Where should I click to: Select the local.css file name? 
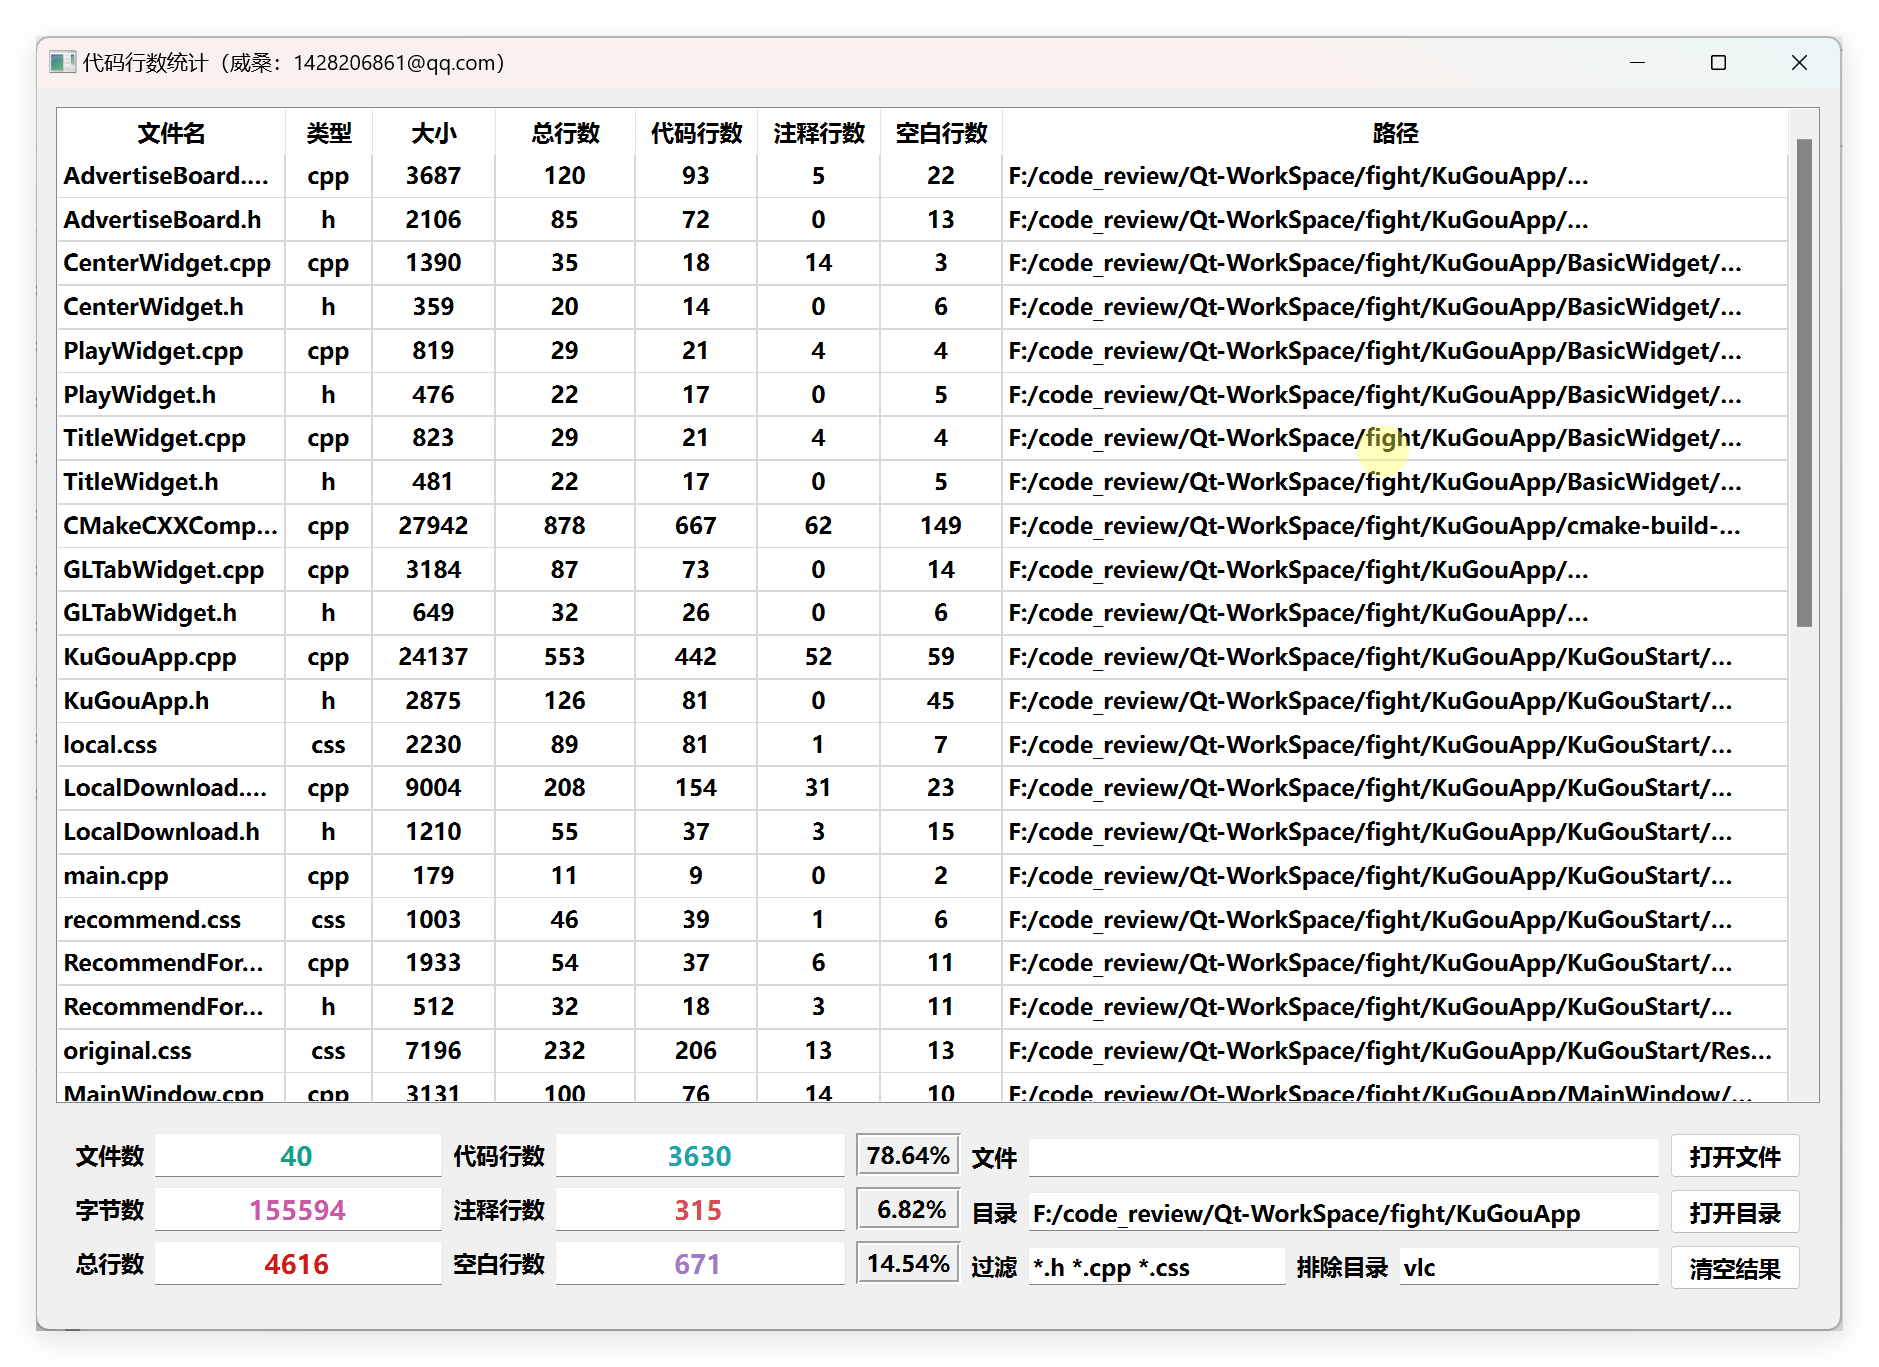coord(110,745)
